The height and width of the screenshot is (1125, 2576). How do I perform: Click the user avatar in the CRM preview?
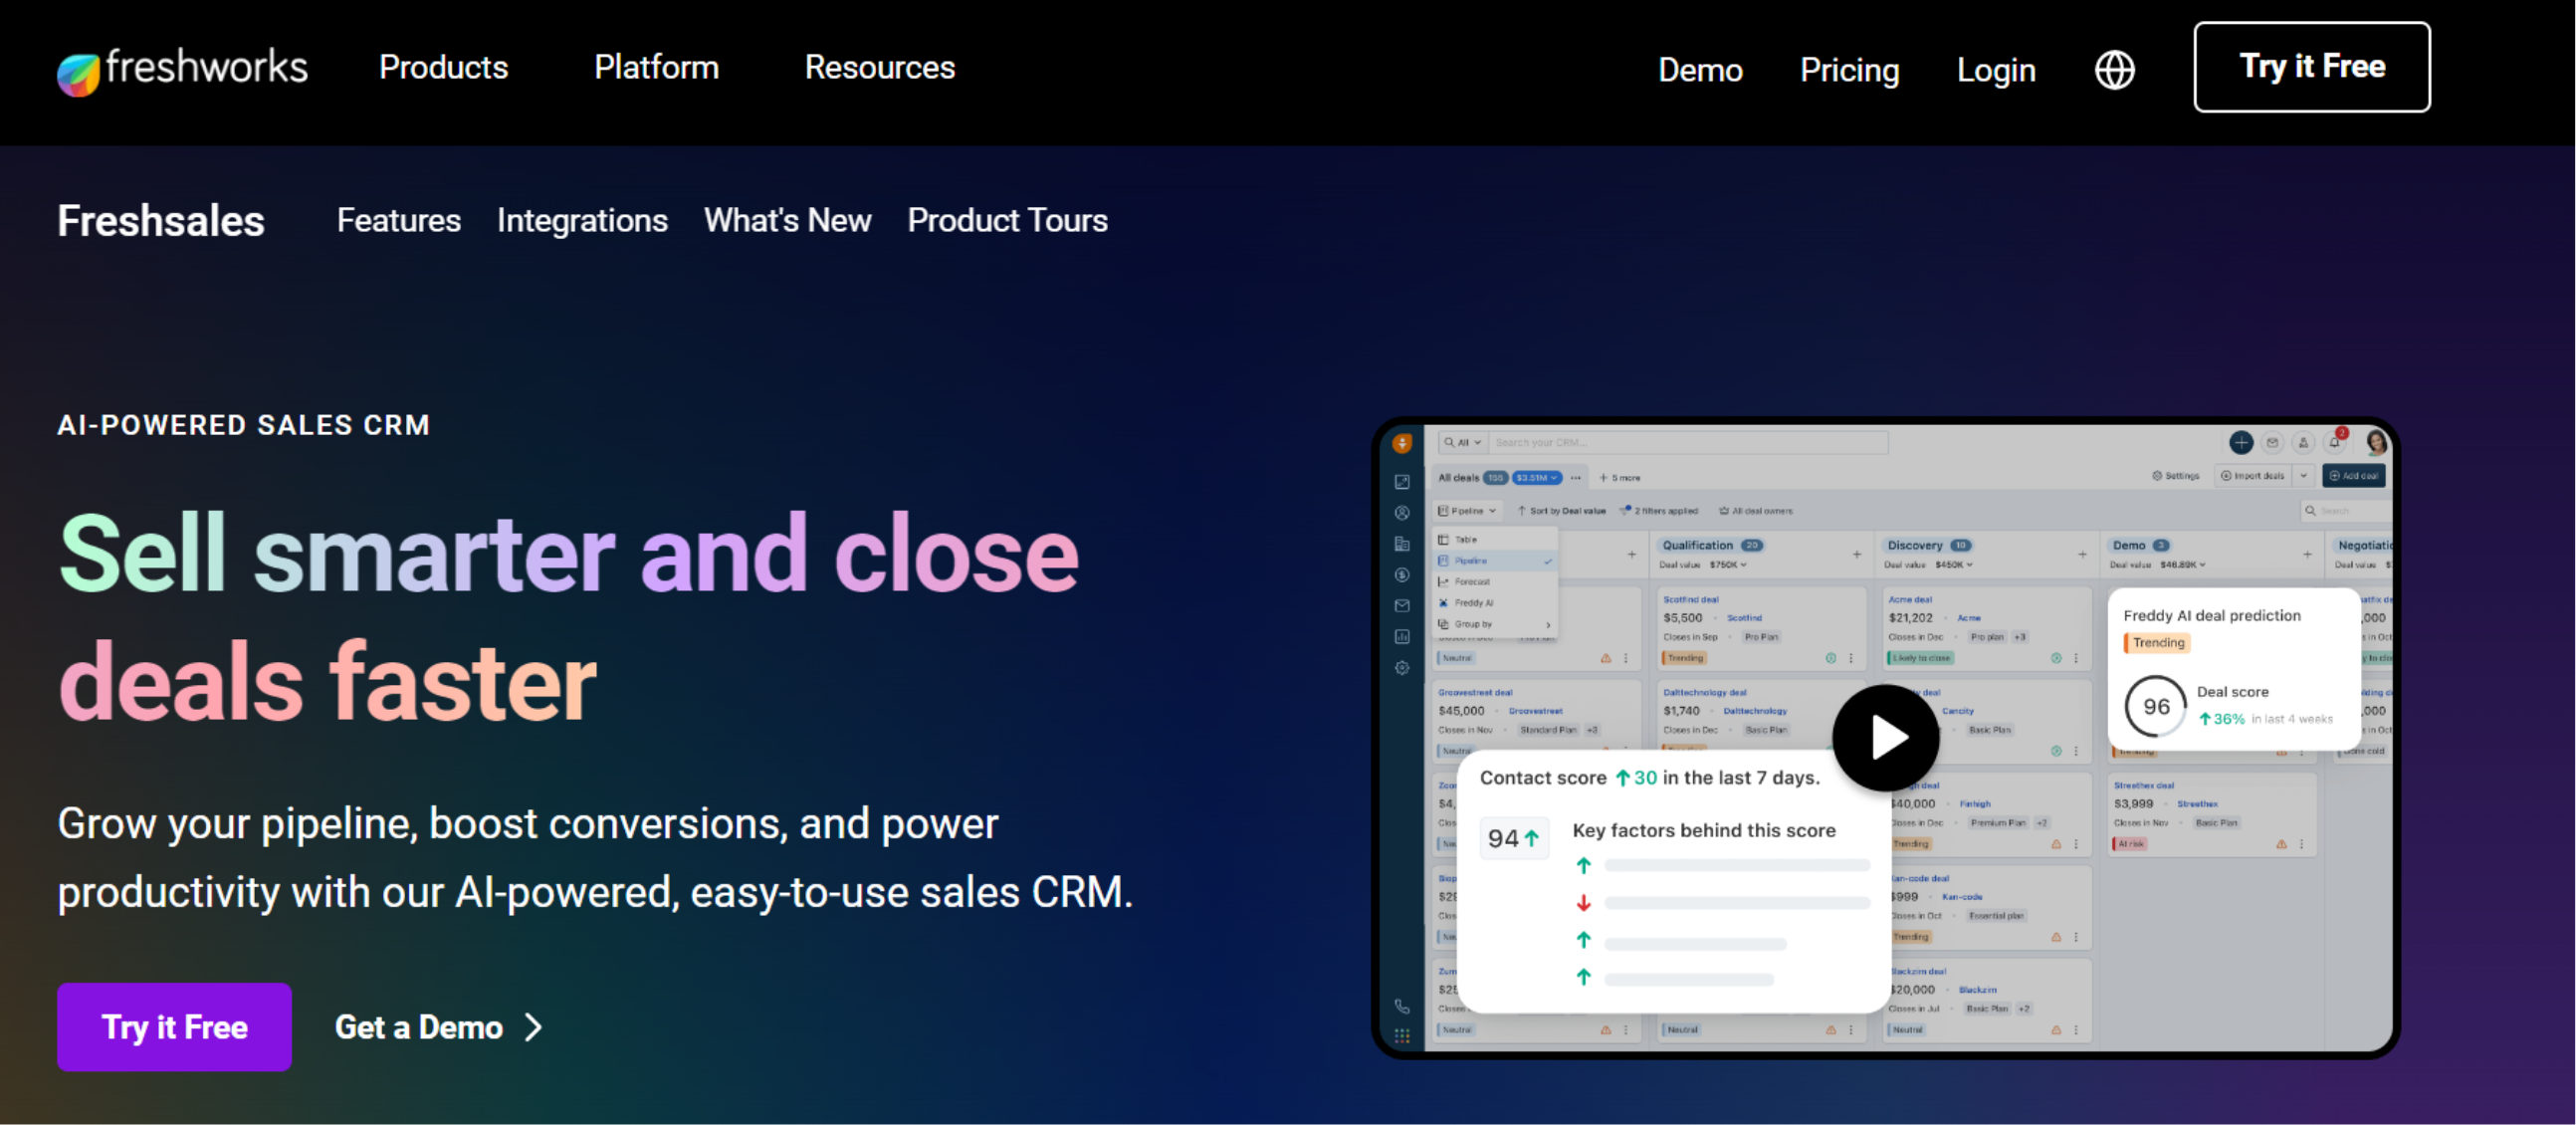[2376, 442]
